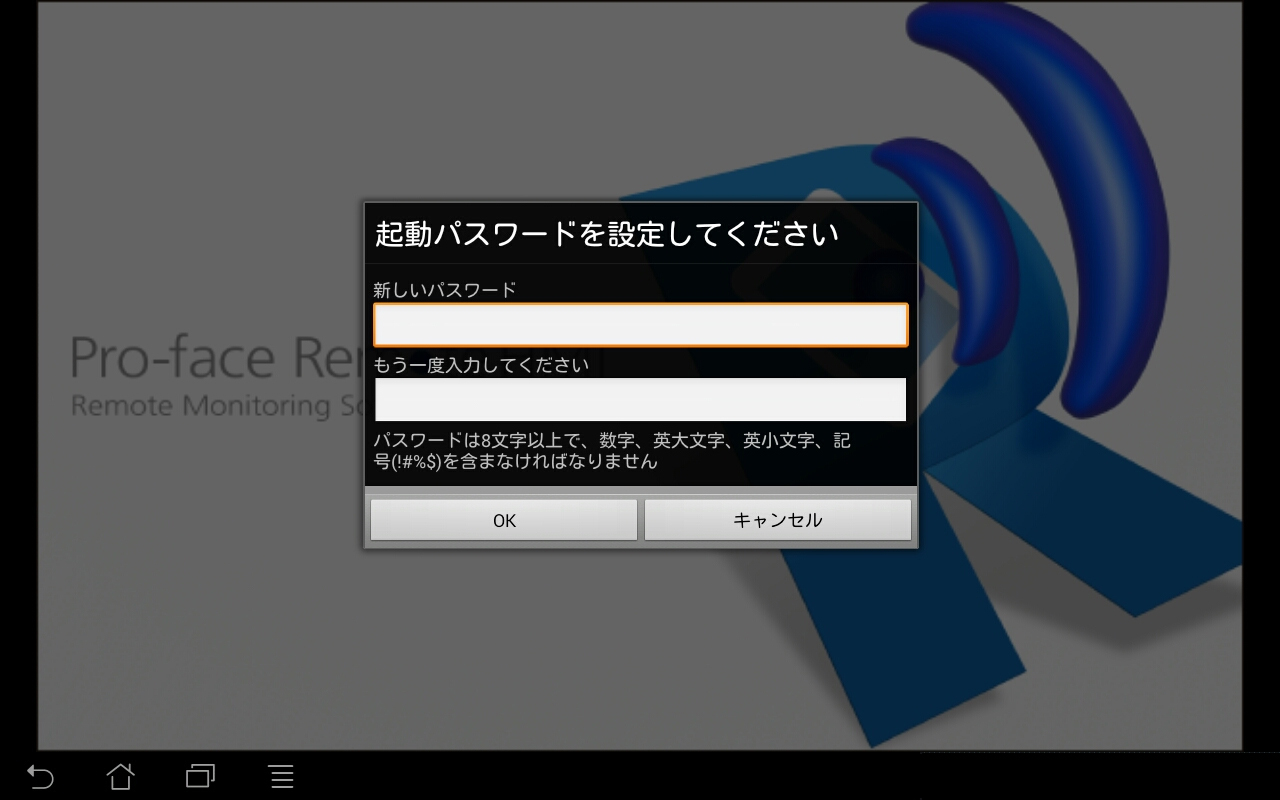Select the もう一度入力してください confirmation field

pyautogui.click(x=640, y=399)
